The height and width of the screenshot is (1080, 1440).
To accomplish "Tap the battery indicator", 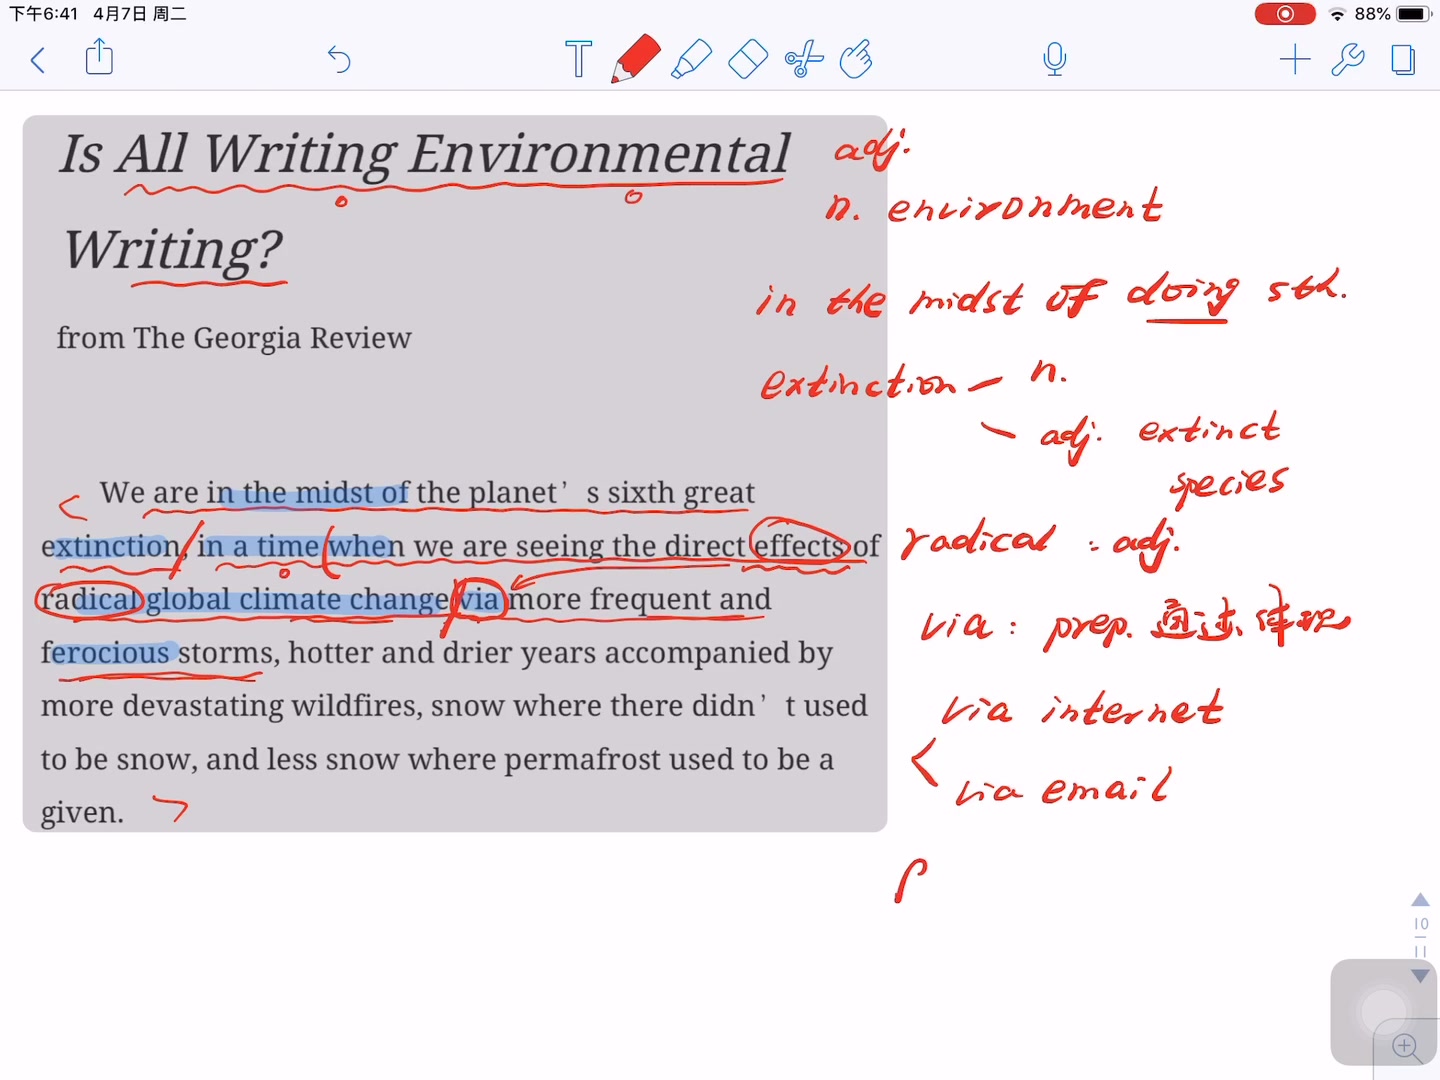I will (x=1414, y=14).
